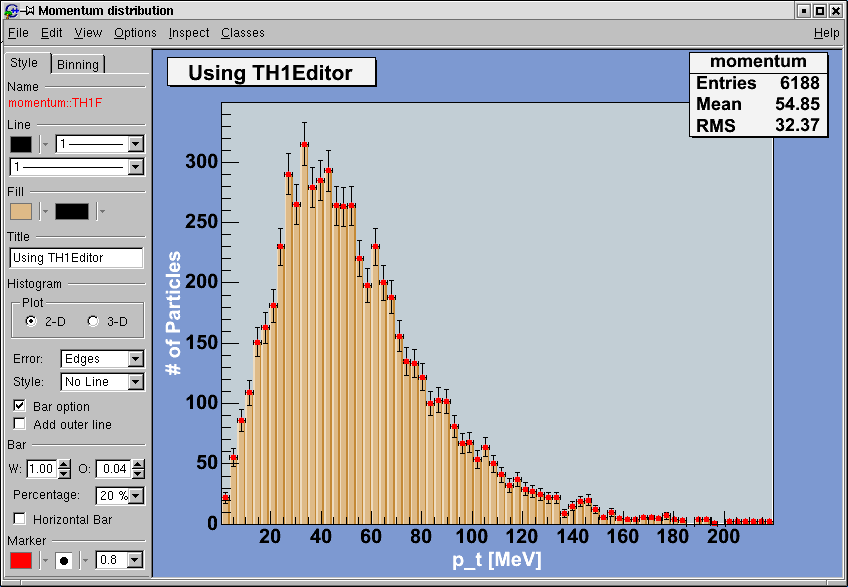Click the Title text field Using TH1Editor
Image resolution: width=848 pixels, height=587 pixels.
(x=76, y=258)
